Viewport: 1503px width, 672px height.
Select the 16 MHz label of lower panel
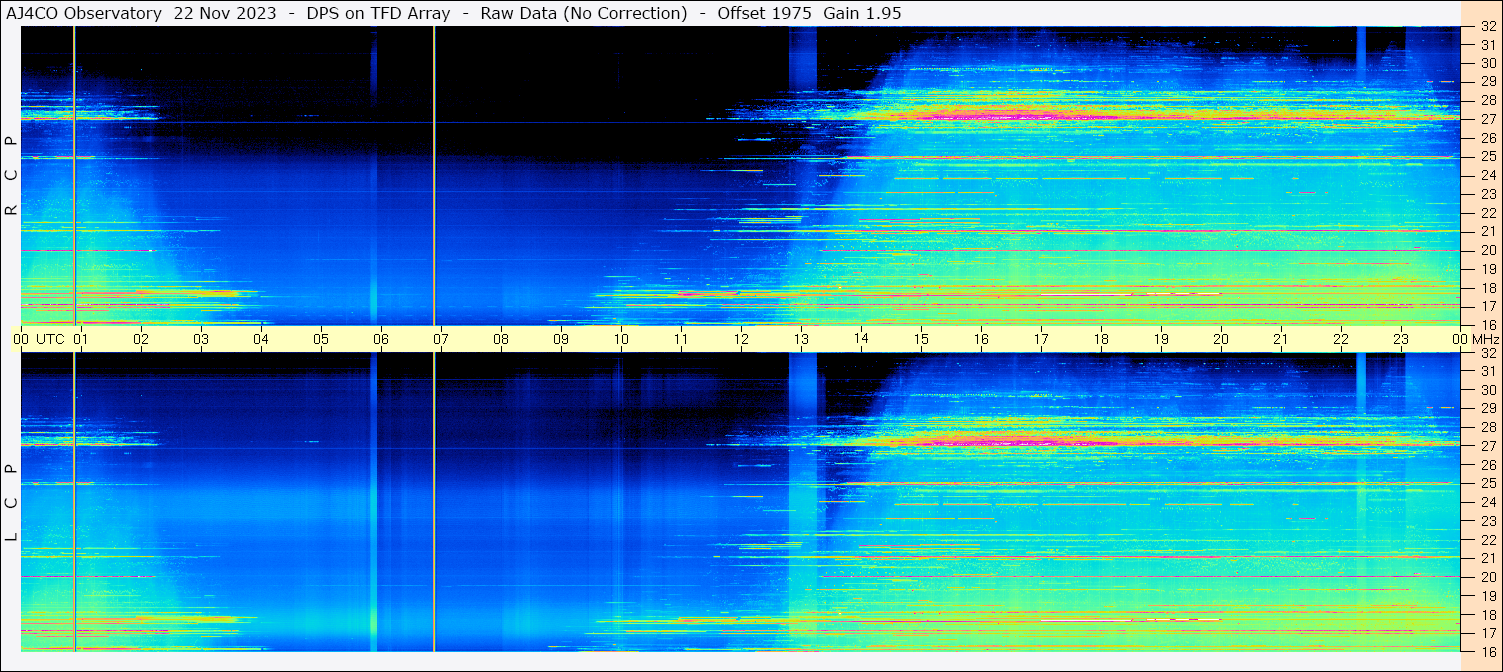(1487, 651)
